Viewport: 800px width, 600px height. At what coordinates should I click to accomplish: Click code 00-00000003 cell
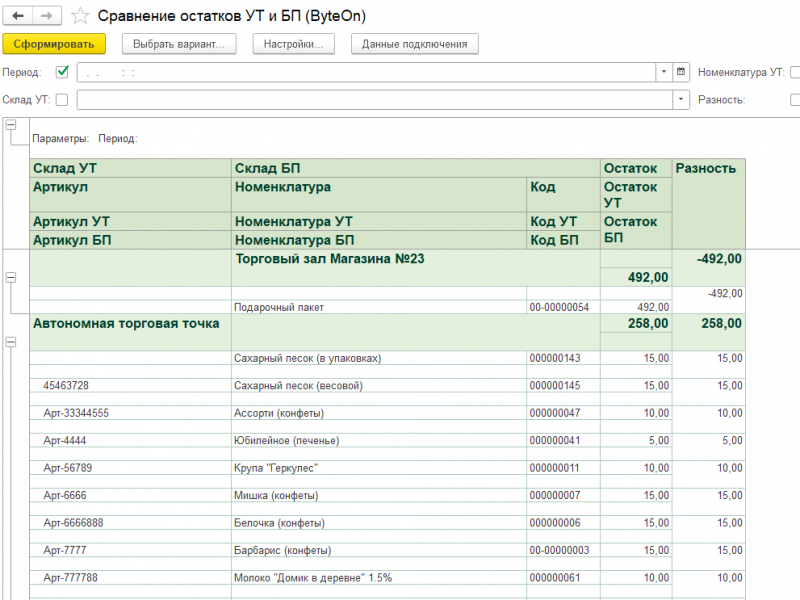[563, 551]
